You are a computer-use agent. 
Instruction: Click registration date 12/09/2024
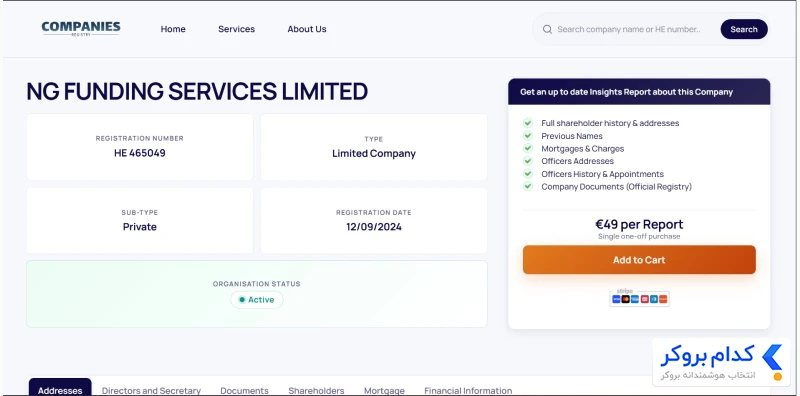point(374,227)
